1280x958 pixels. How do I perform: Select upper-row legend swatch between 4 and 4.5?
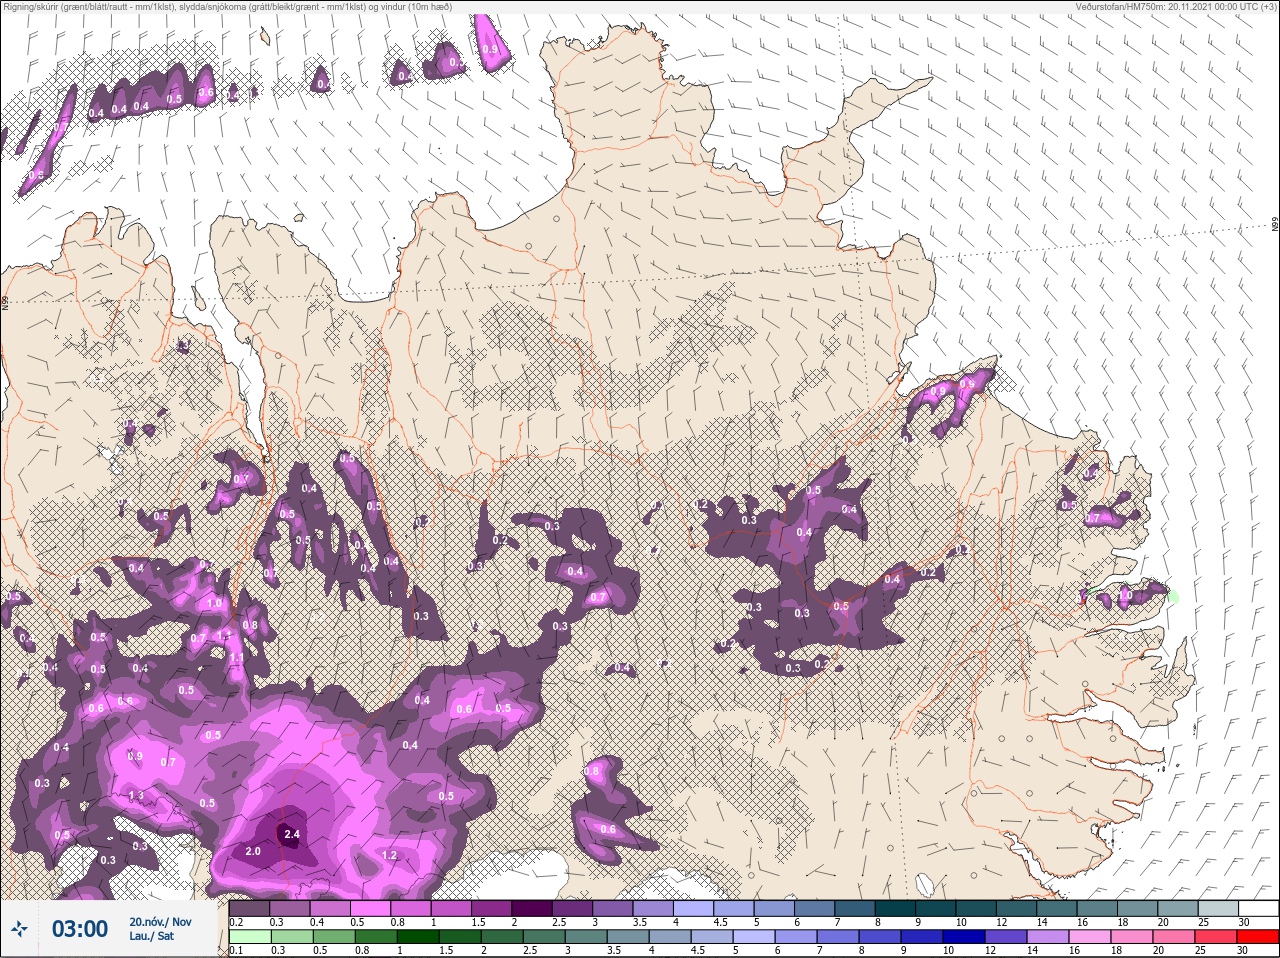click(x=694, y=908)
